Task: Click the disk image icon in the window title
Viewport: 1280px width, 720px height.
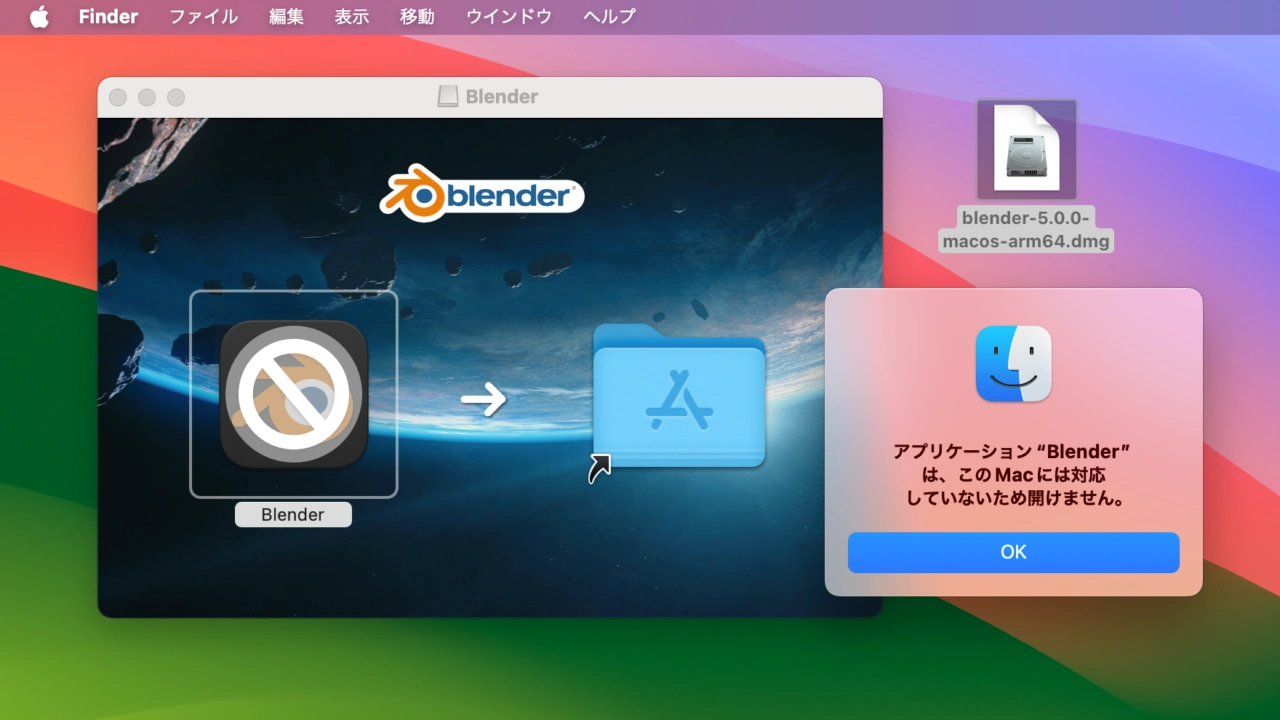Action: 446,96
